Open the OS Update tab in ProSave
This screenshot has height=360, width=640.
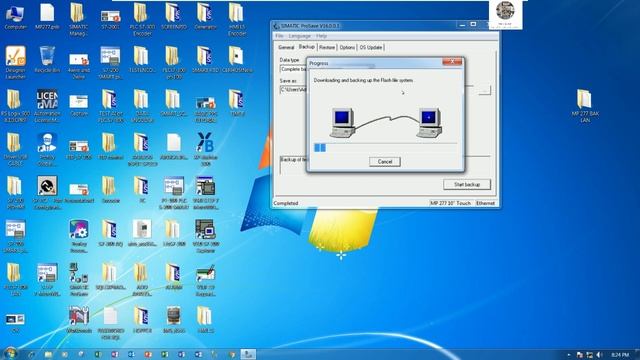[x=371, y=47]
